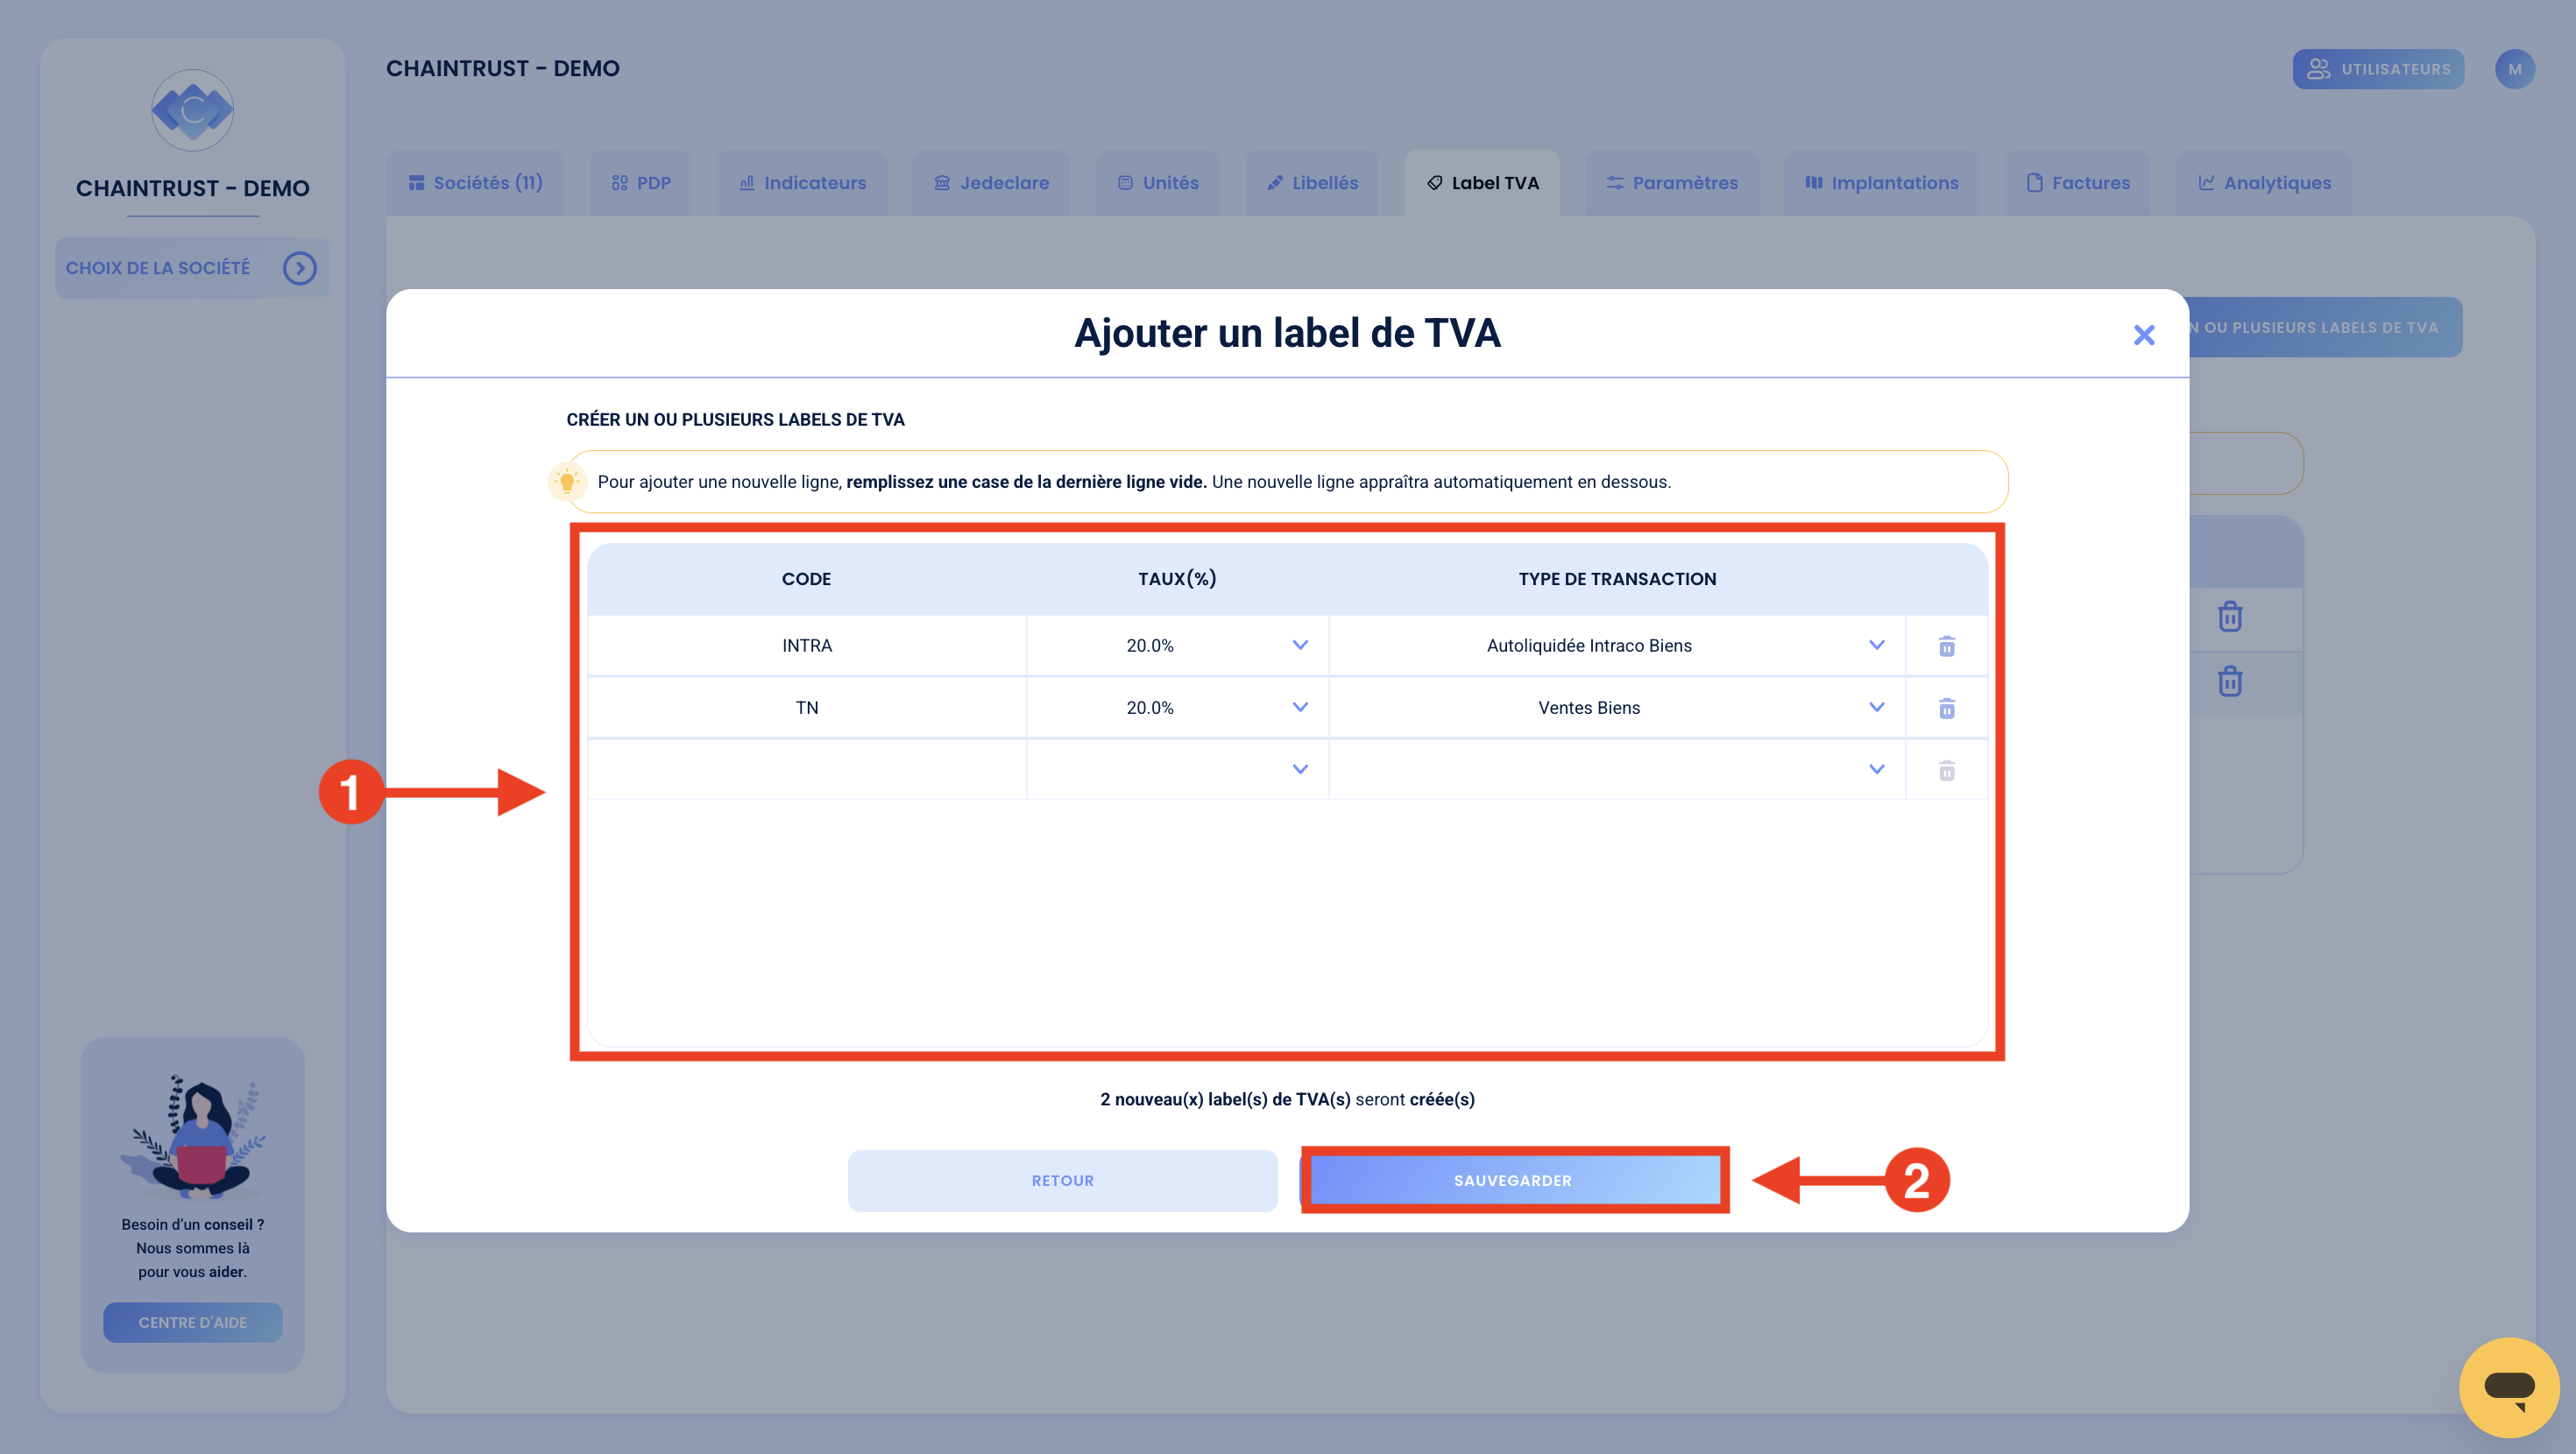2576x1454 pixels.
Task: Click the CODE column header
Action: (806, 579)
